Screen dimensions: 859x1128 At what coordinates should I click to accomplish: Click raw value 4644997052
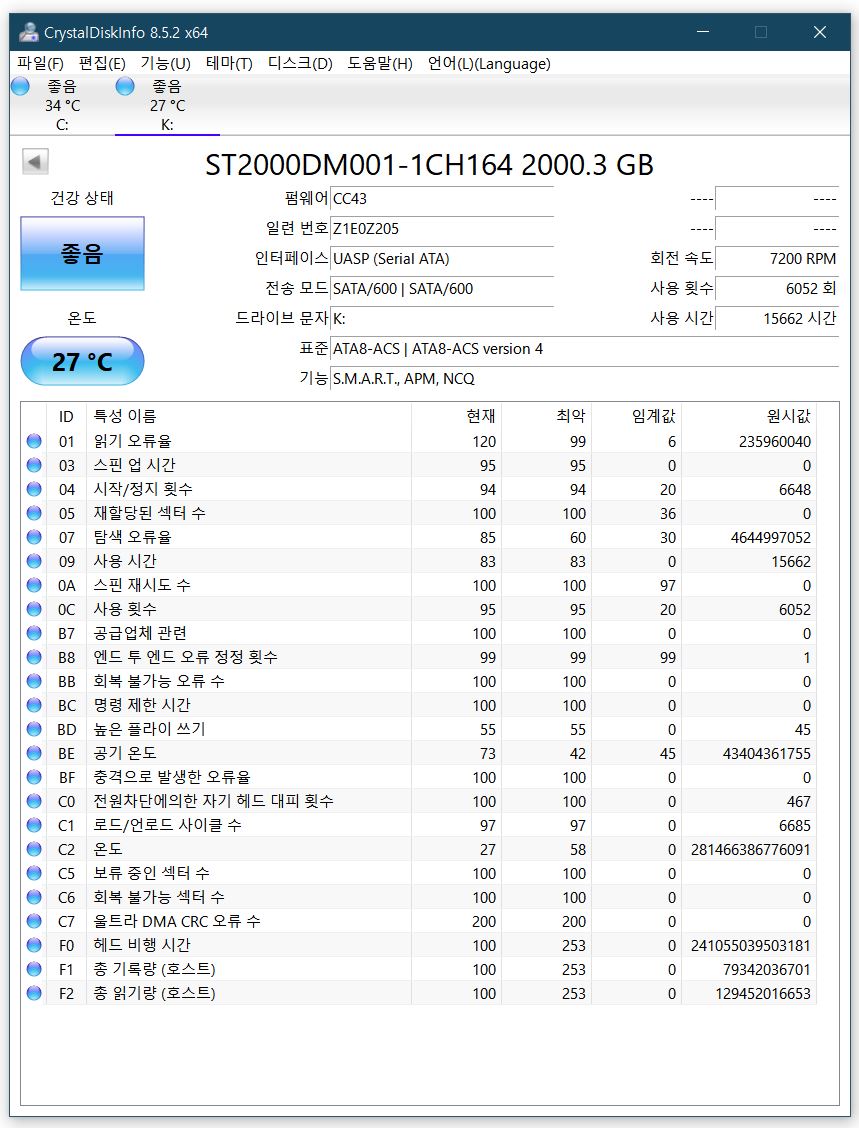coord(771,537)
